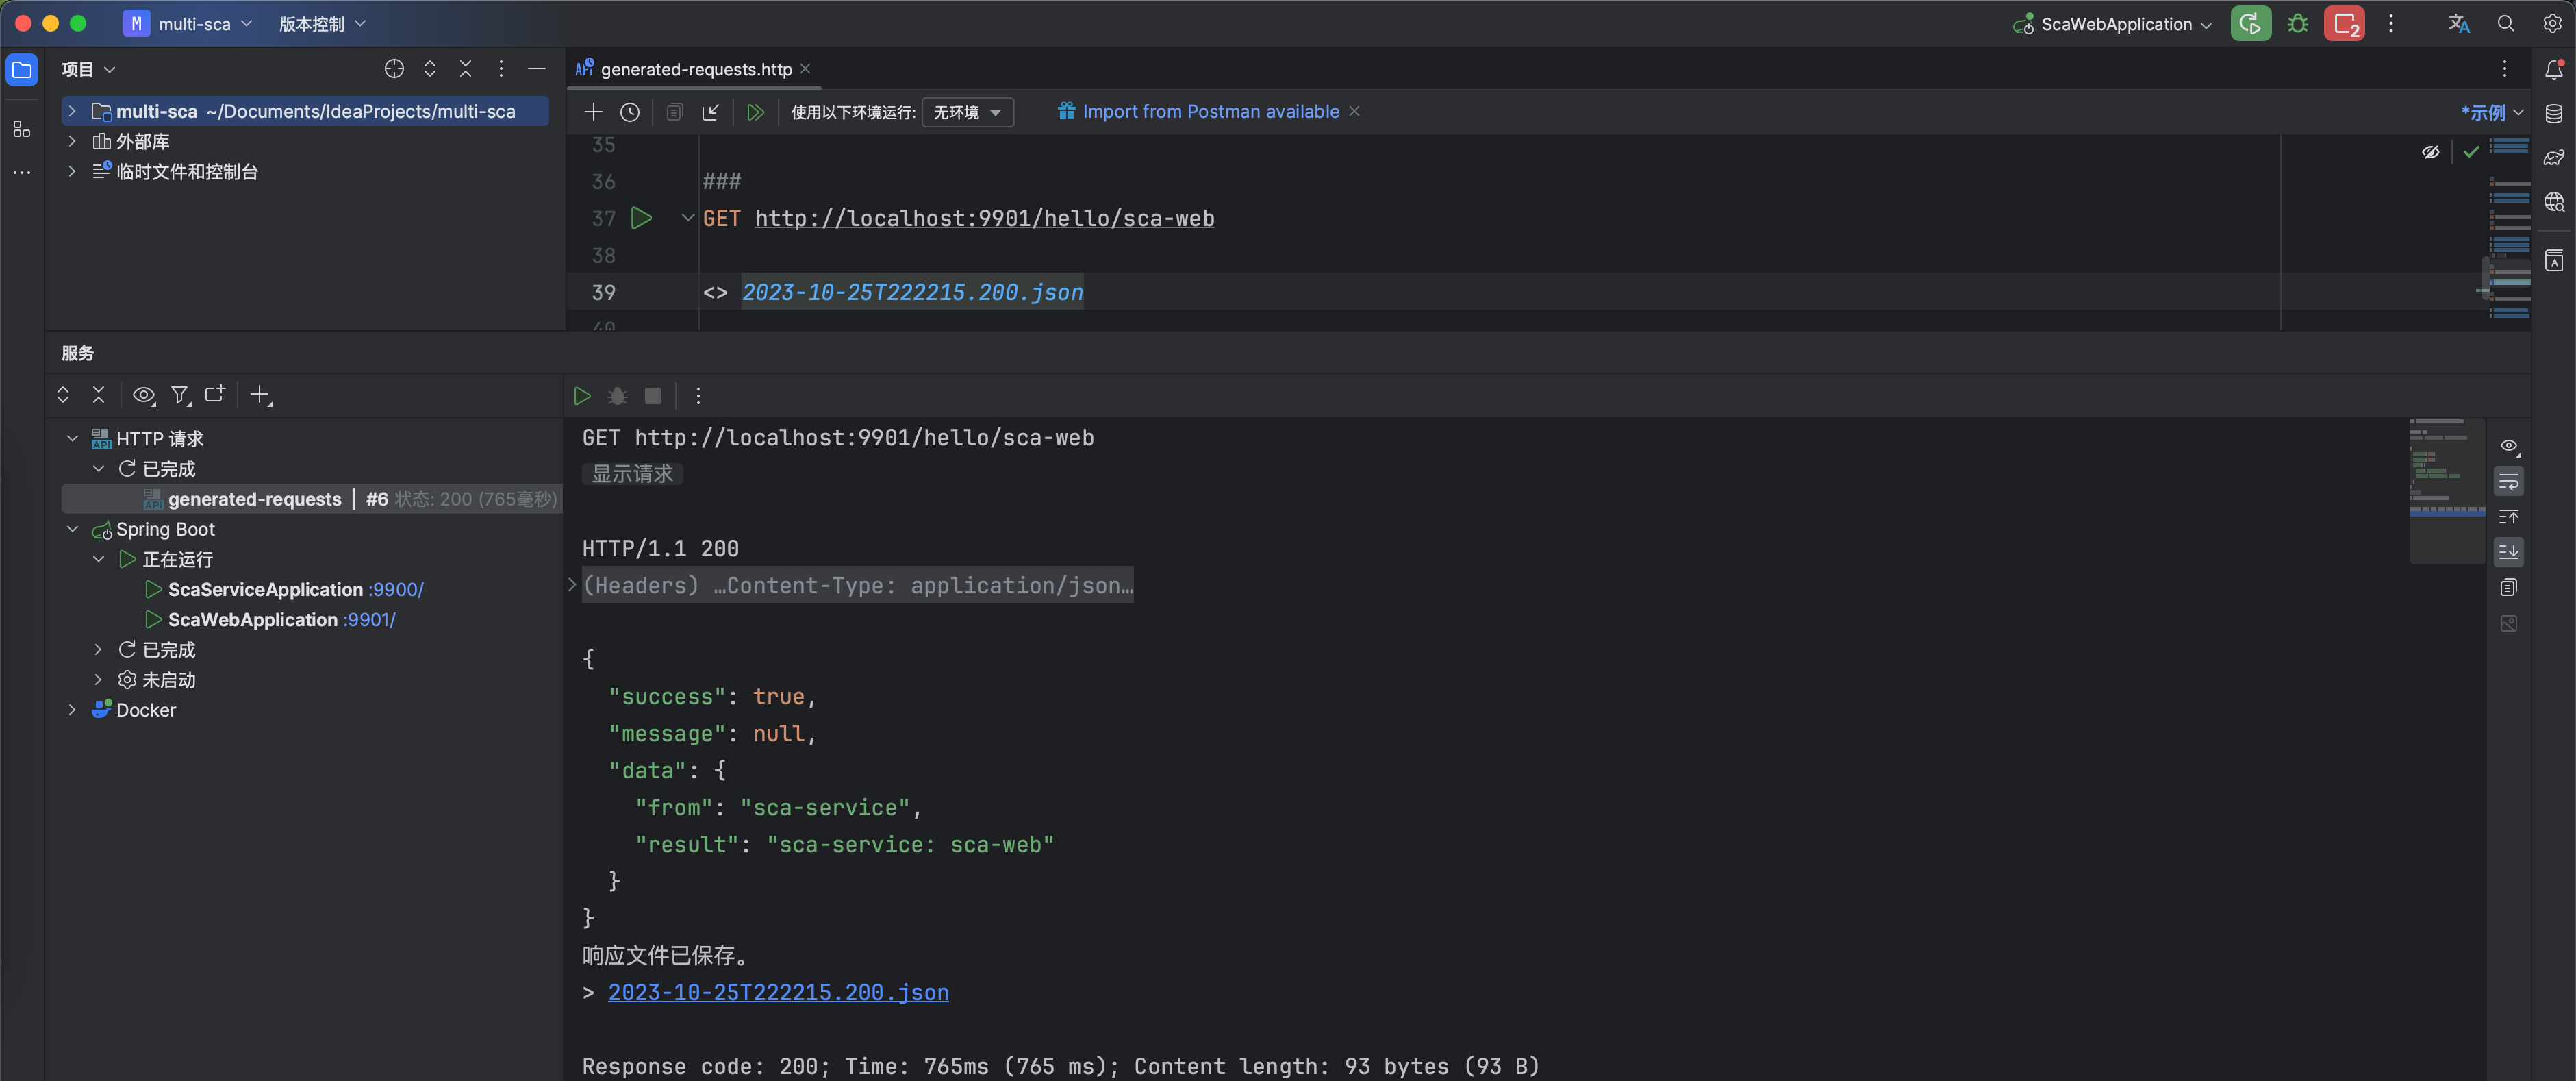Hide the Project panel minimize button
The height and width of the screenshot is (1081, 2576).
pyautogui.click(x=537, y=69)
